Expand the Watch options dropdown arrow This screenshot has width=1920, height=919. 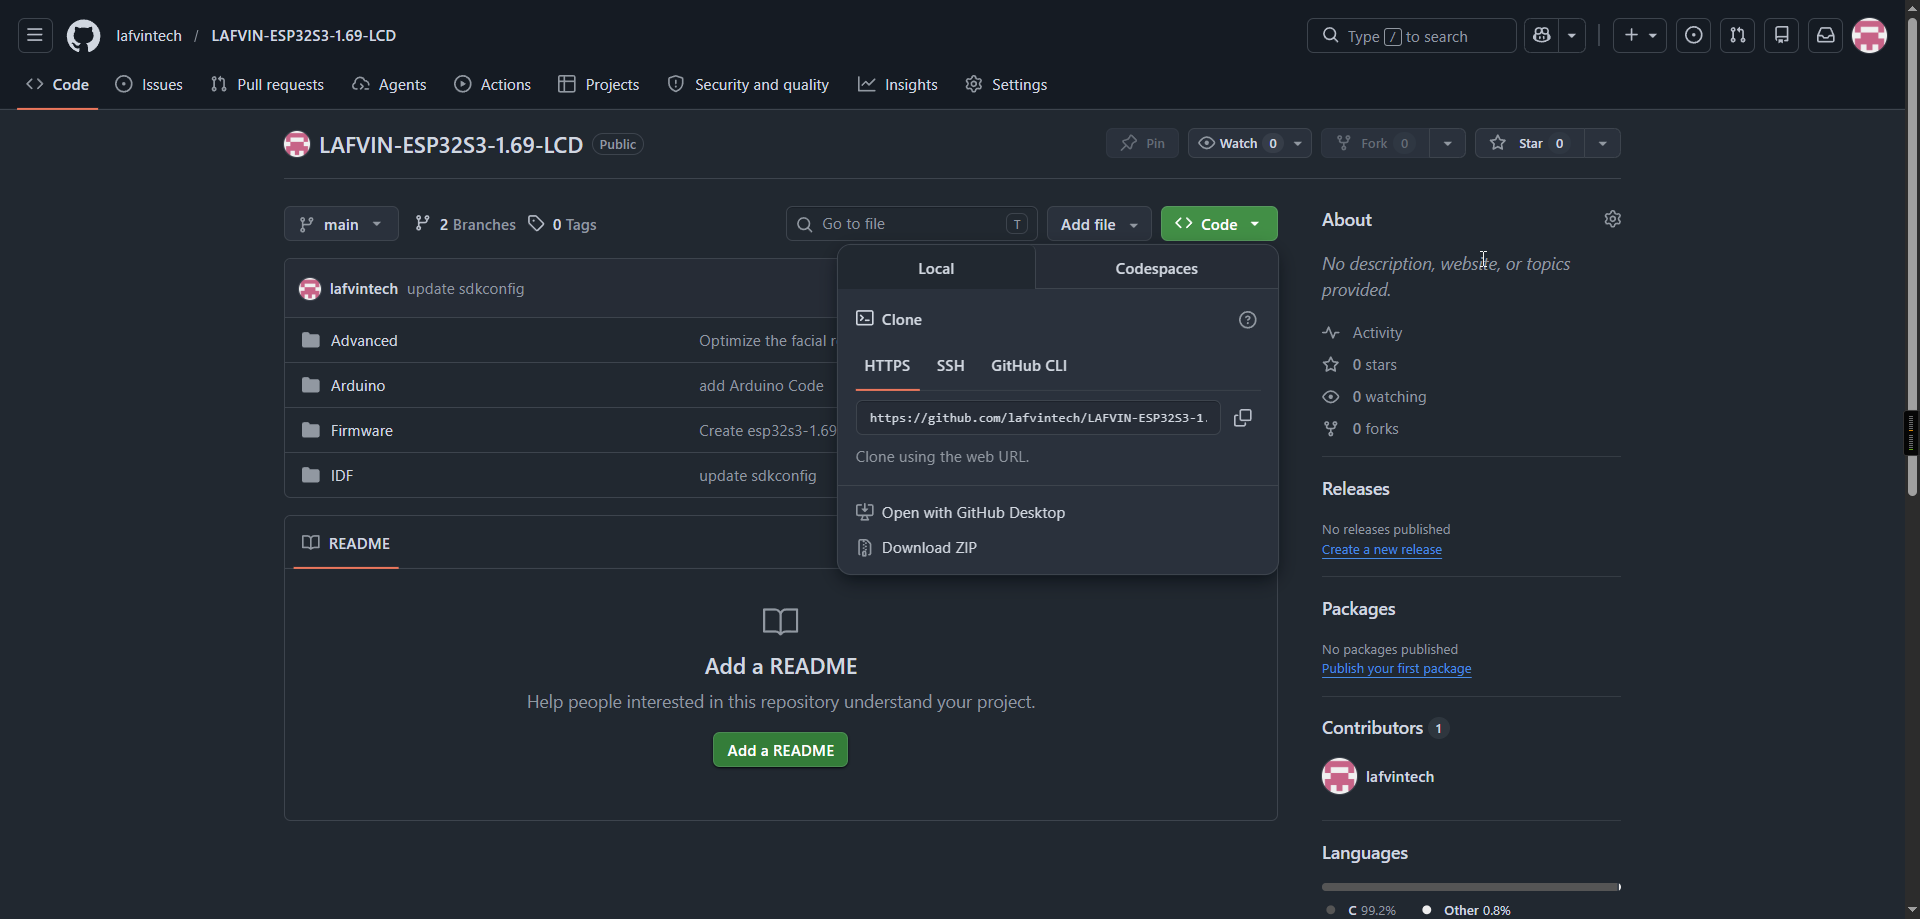click(x=1298, y=144)
